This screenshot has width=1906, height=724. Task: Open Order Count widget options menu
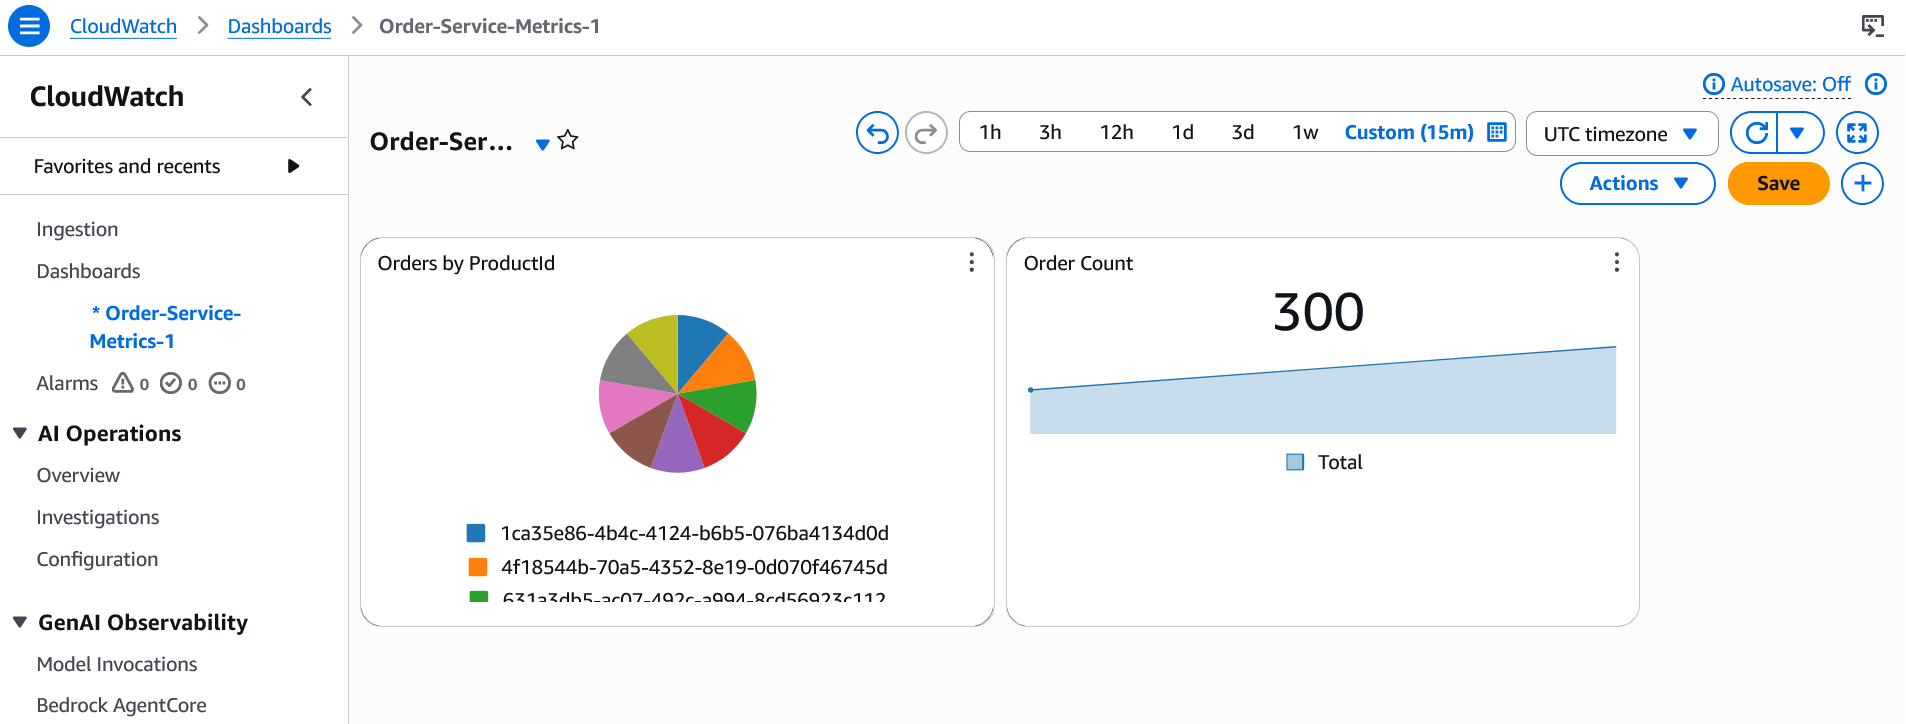click(1616, 262)
